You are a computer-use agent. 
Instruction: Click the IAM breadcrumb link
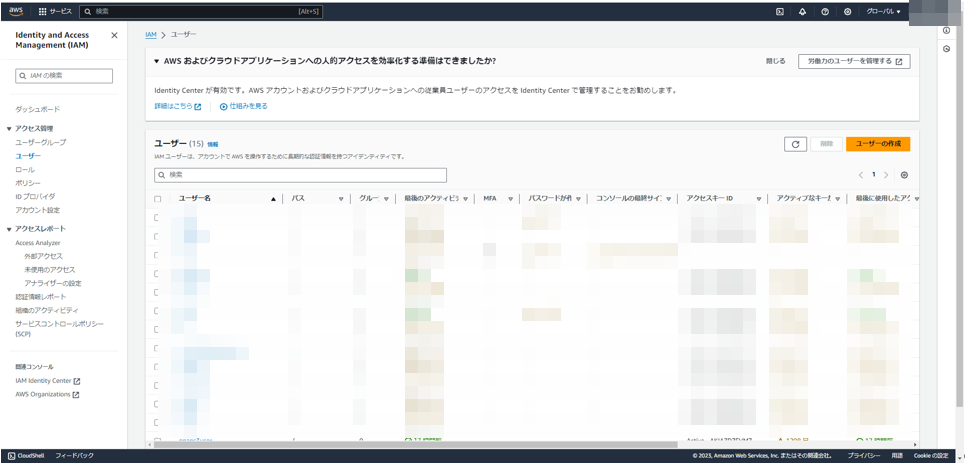151,35
